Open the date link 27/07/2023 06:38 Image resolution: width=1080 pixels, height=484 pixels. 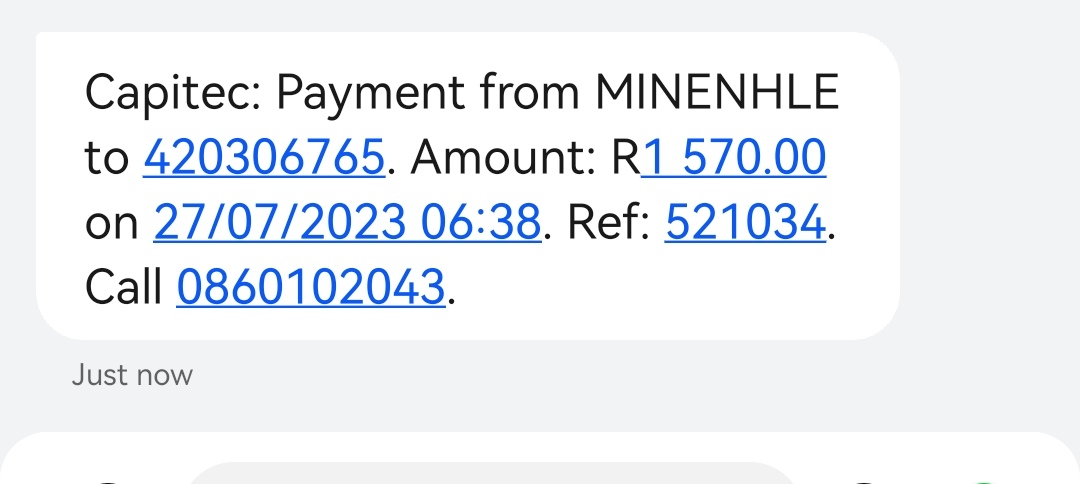(347, 222)
